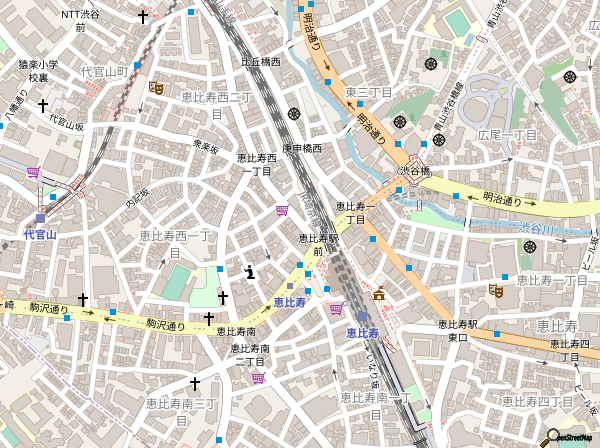
Task: Click the theater mask icon near 代官山町
Action: tap(156, 88)
